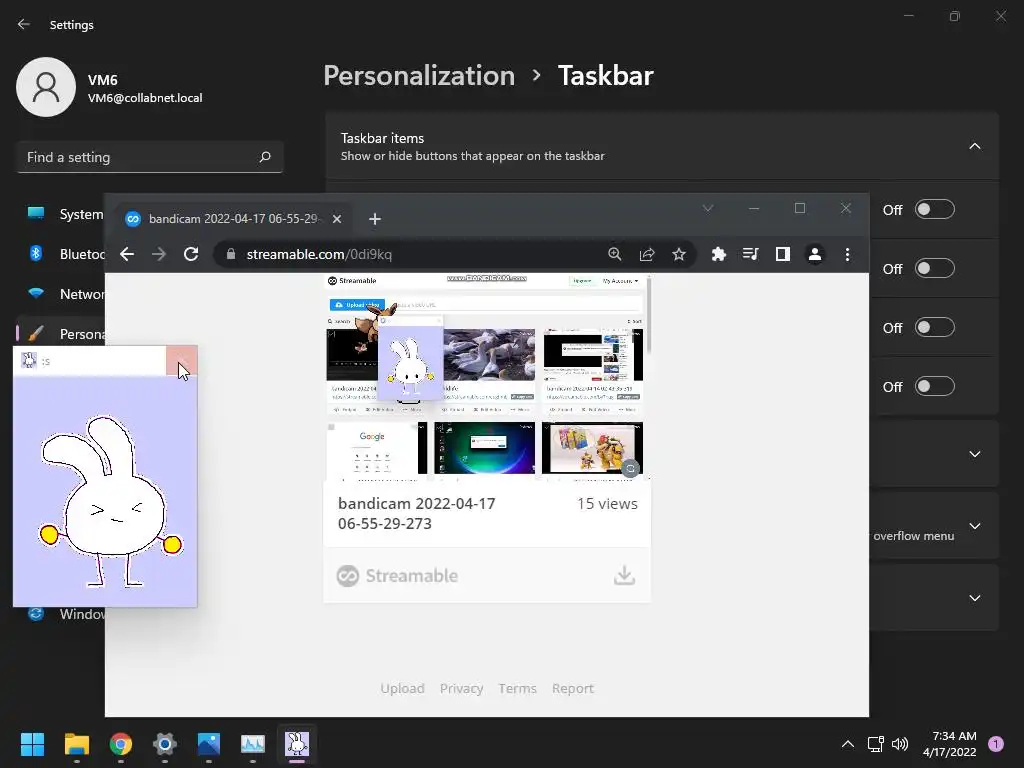Click Upload footer link
Viewport: 1024px width, 768px height.
point(402,688)
